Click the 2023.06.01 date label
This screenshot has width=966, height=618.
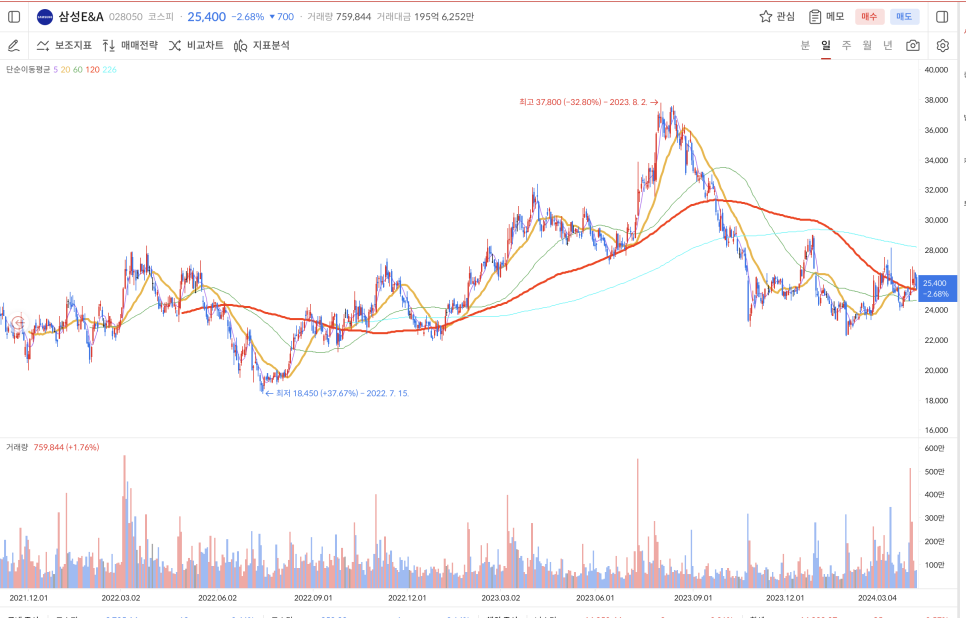click(x=595, y=598)
